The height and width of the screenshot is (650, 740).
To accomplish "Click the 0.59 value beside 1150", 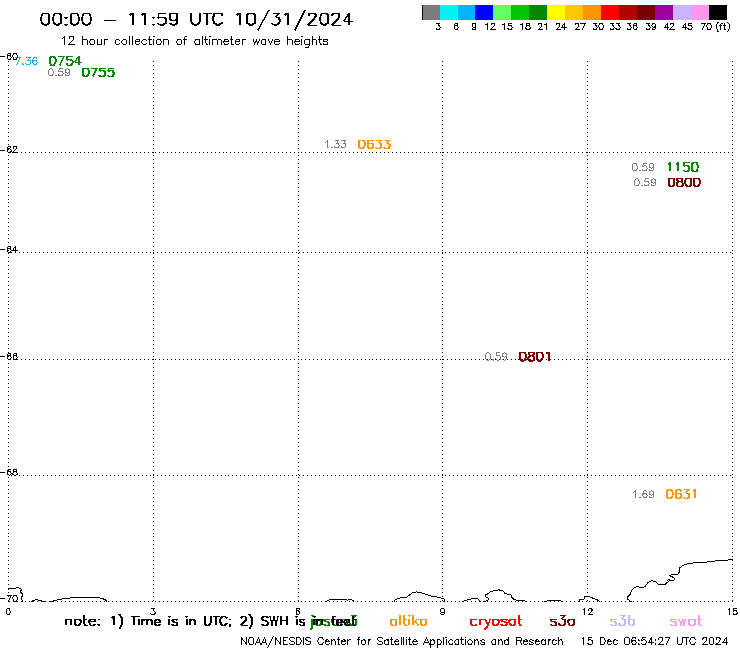I will (643, 167).
